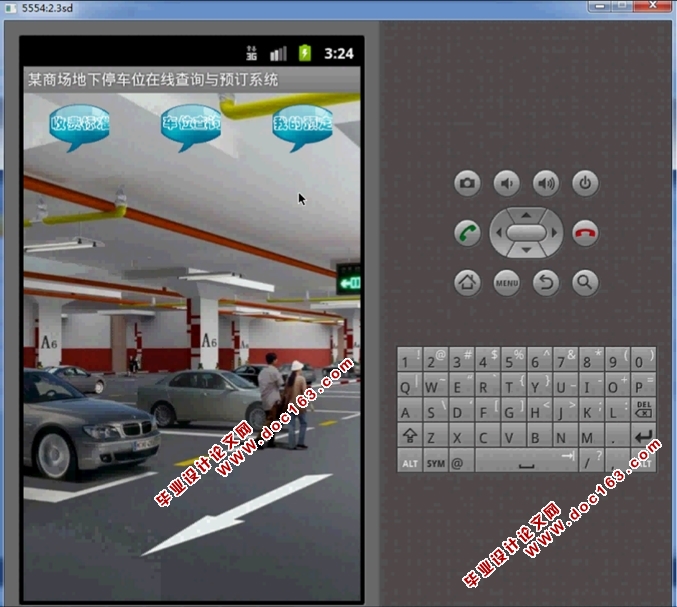Click the Q key

pos(410,384)
